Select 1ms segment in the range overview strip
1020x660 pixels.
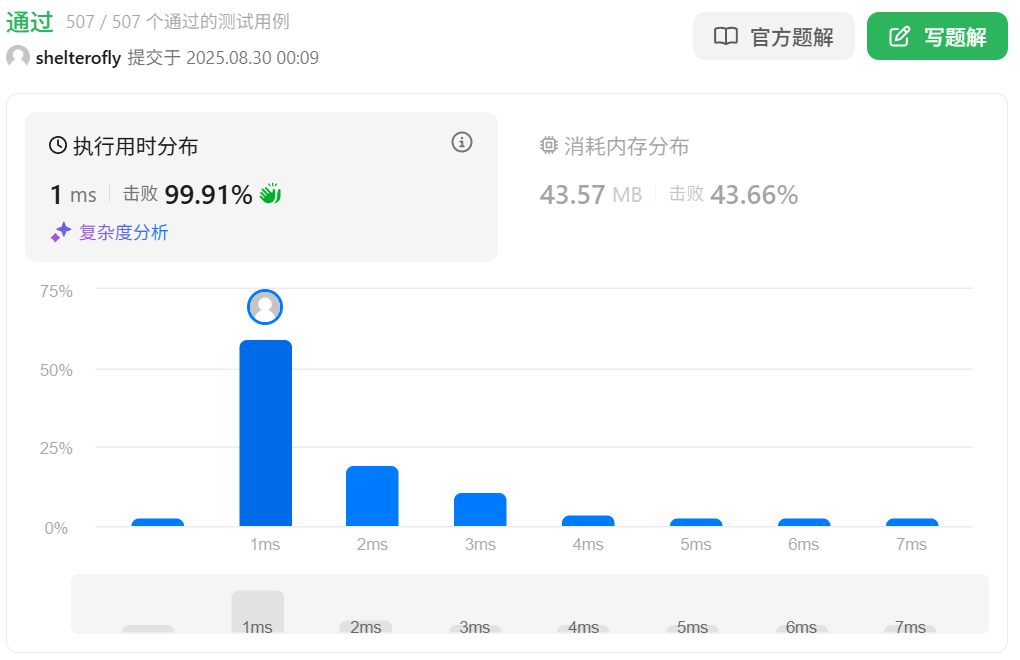click(258, 612)
